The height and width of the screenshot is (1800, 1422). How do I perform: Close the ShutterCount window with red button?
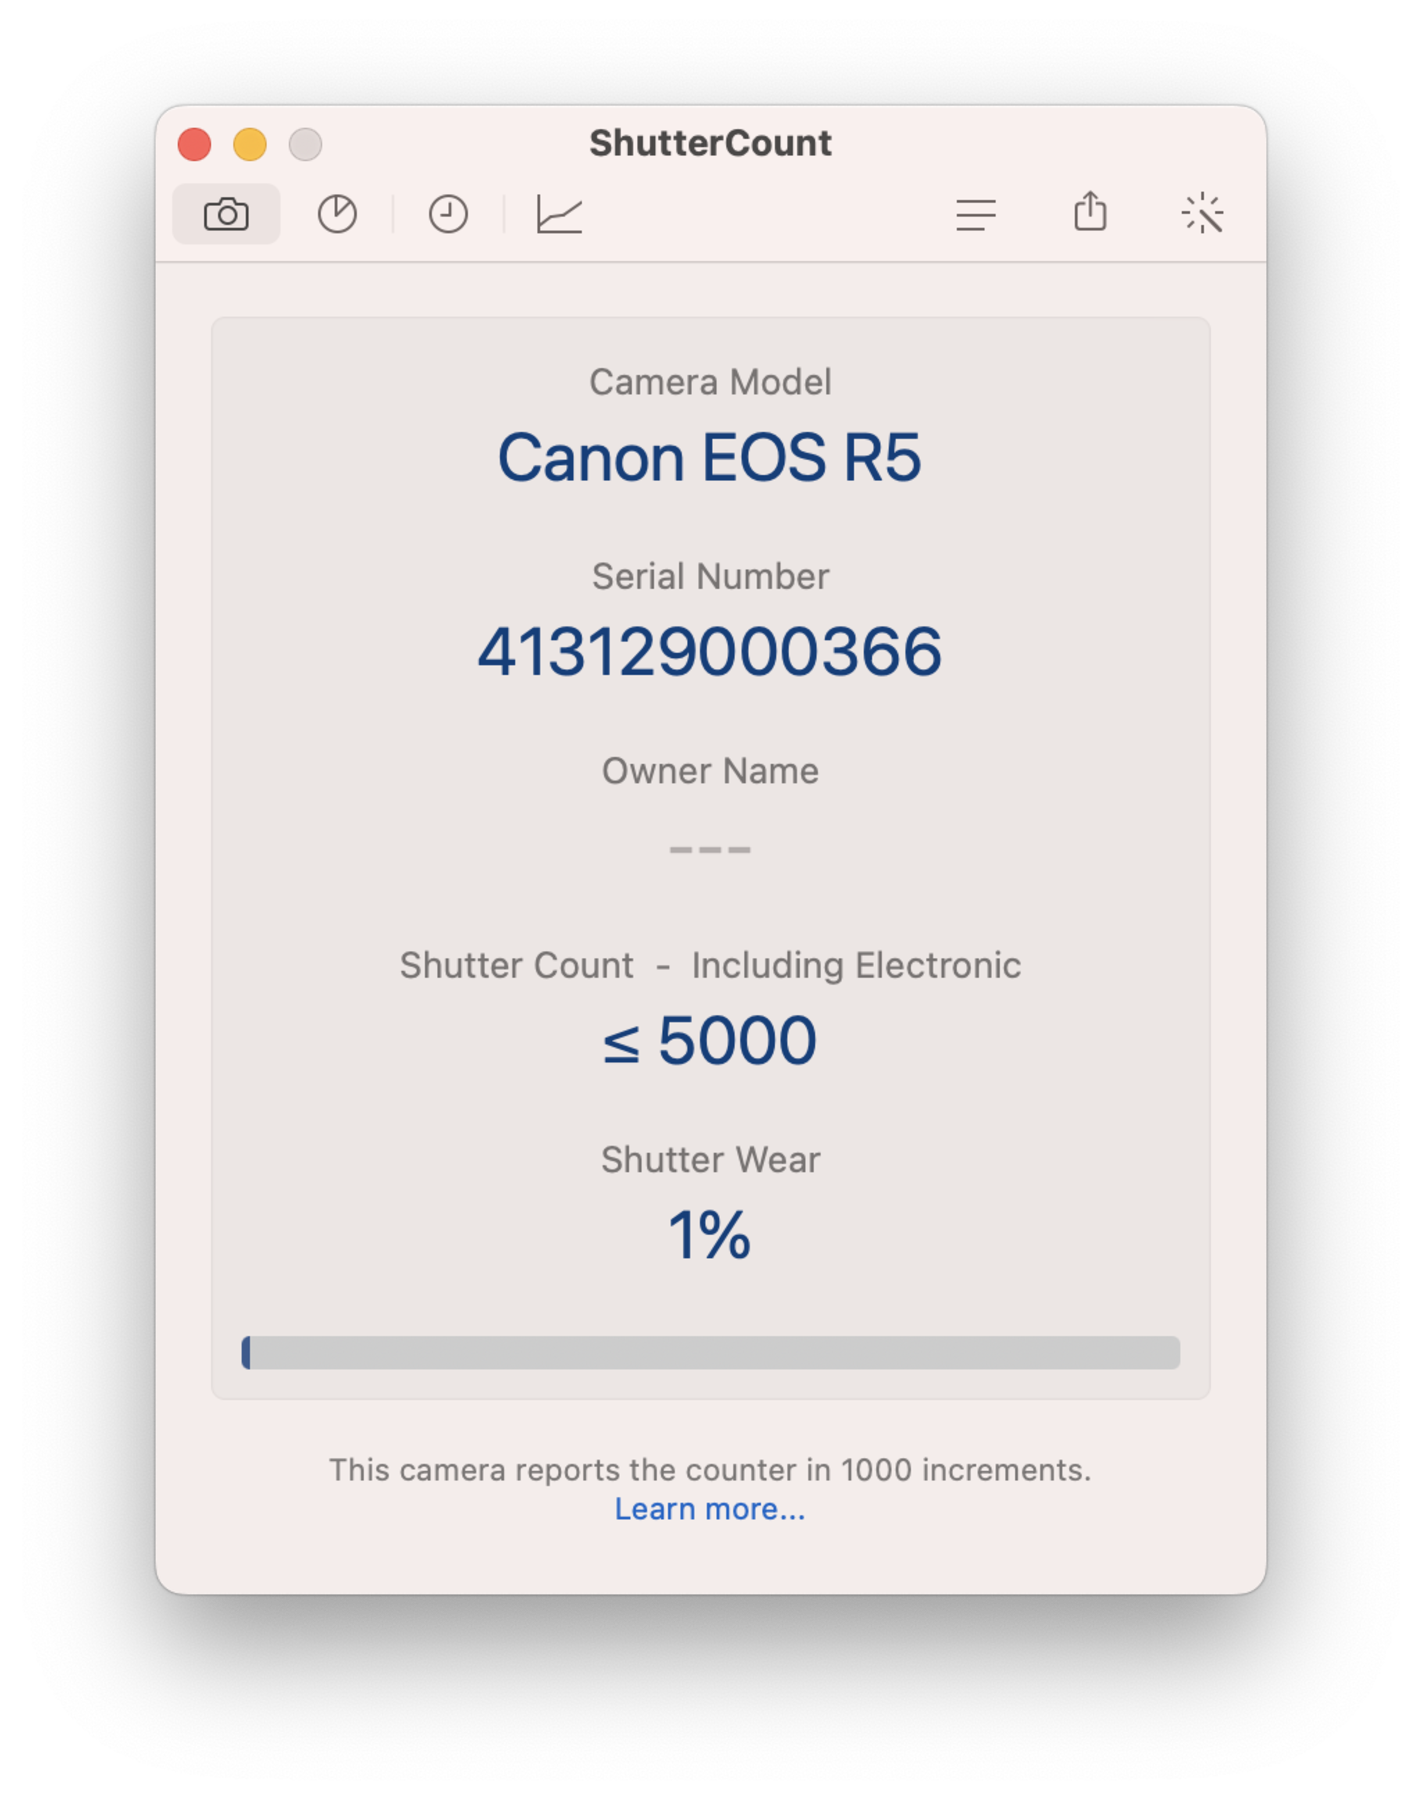(194, 144)
